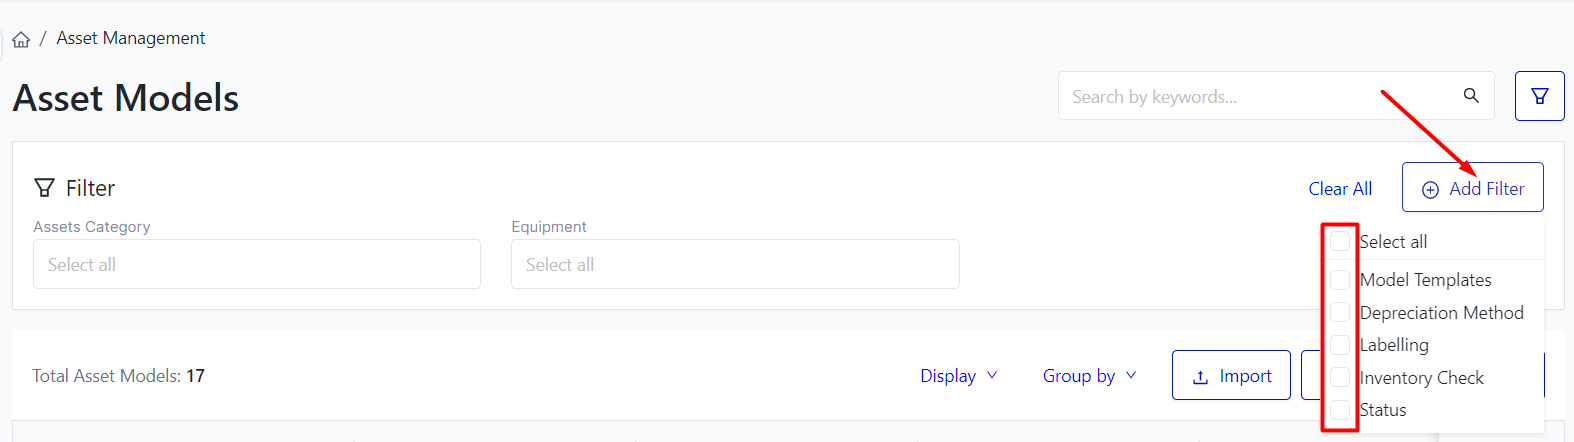Click the home breadcrumb icon
Screen dimensions: 1574x442
click(x=21, y=40)
